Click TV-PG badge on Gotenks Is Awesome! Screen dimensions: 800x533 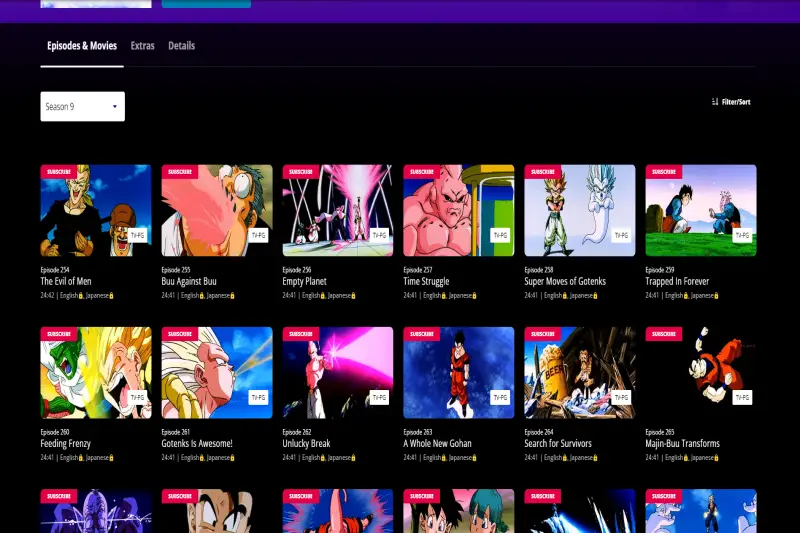(258, 397)
